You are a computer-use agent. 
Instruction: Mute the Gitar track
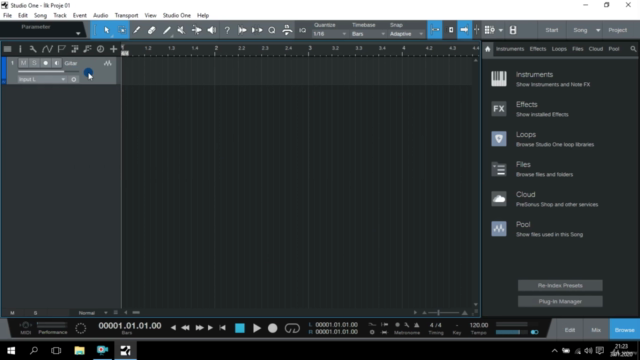pyautogui.click(x=23, y=63)
